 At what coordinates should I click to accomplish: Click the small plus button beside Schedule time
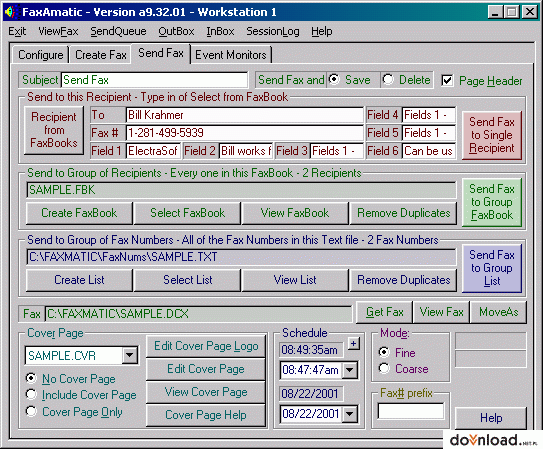(x=354, y=344)
